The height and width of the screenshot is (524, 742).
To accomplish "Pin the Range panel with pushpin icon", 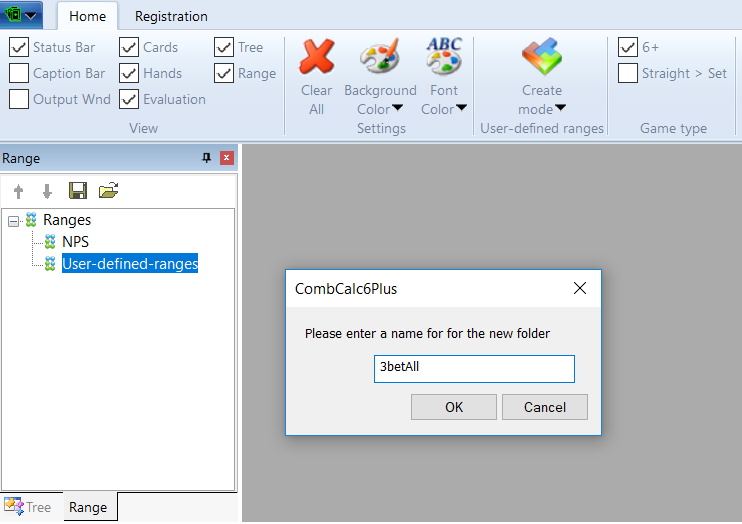I will coord(207,158).
